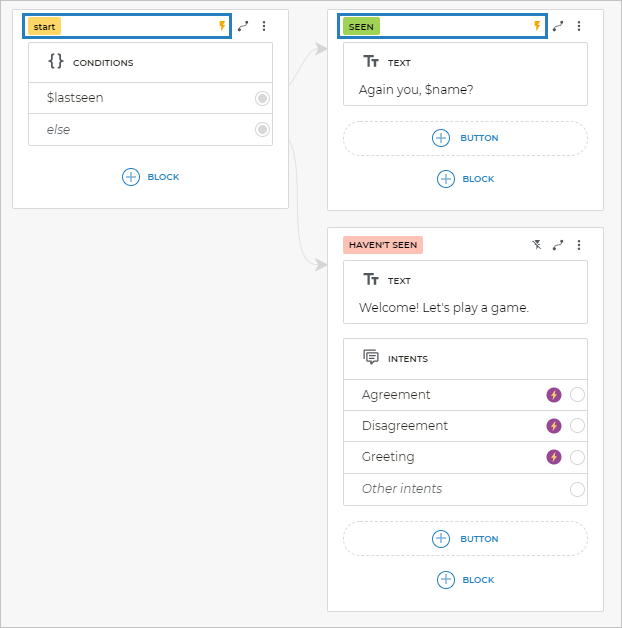Open the three-dot menu of SEEN node
This screenshot has width=622, height=628.
(578, 26)
